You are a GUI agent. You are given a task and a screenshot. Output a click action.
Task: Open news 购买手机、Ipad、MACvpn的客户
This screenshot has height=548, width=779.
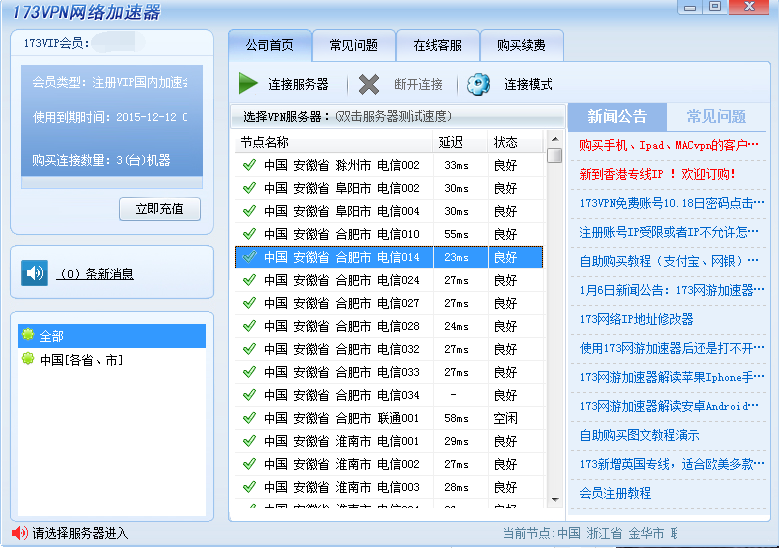click(x=669, y=146)
